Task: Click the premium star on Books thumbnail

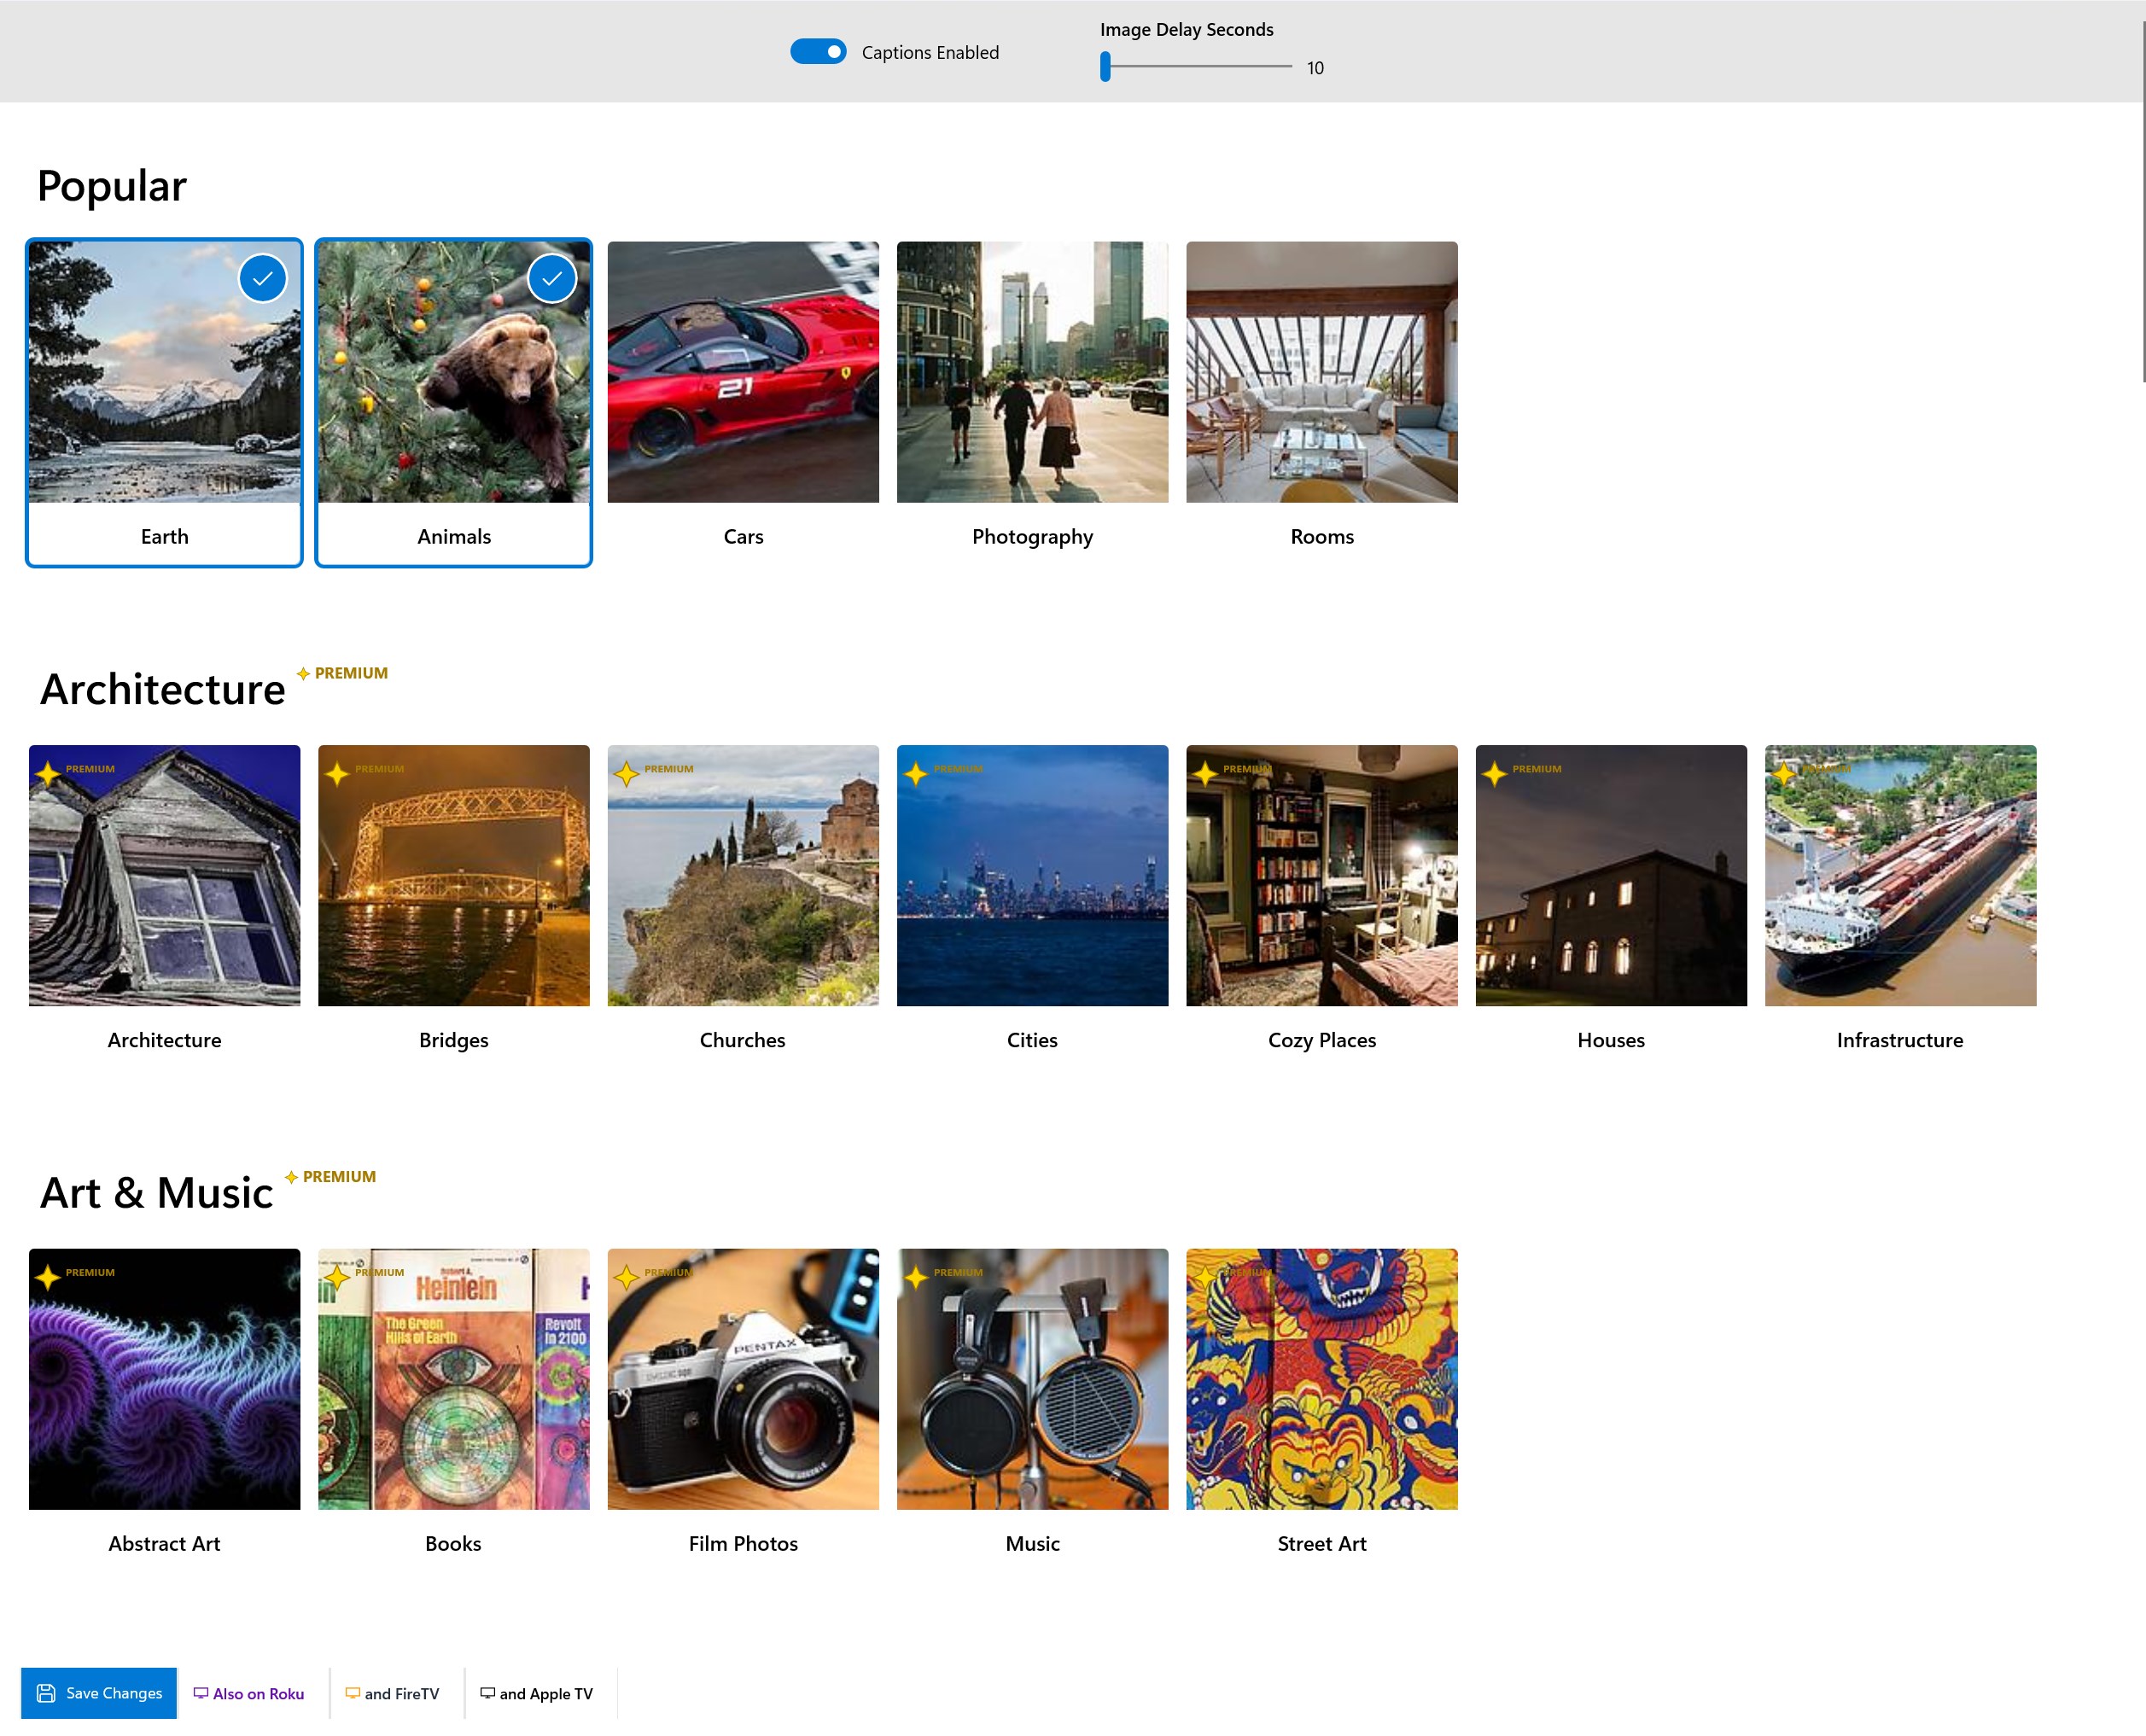Action: pyautogui.click(x=337, y=1277)
